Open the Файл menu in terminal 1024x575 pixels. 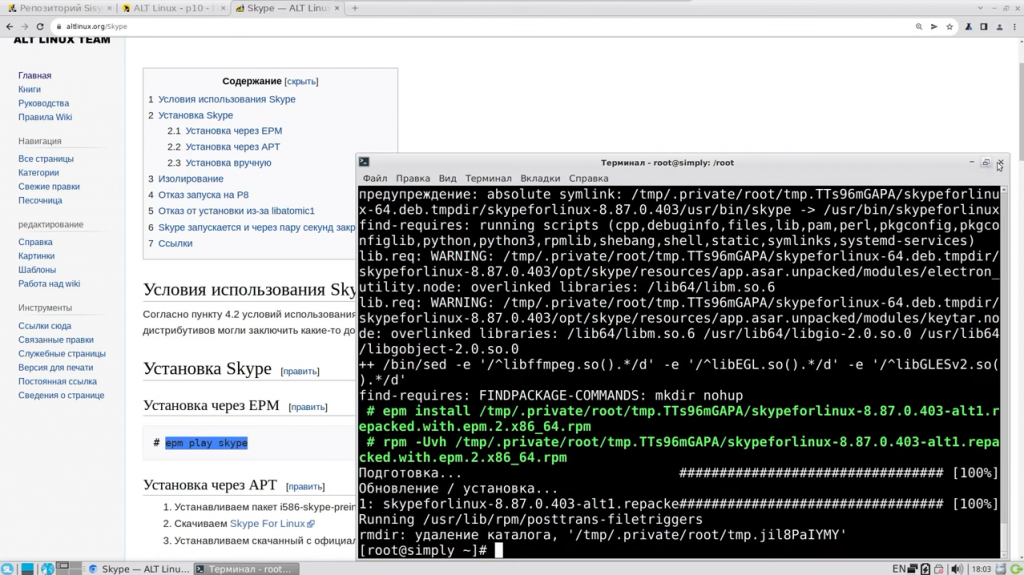point(375,178)
